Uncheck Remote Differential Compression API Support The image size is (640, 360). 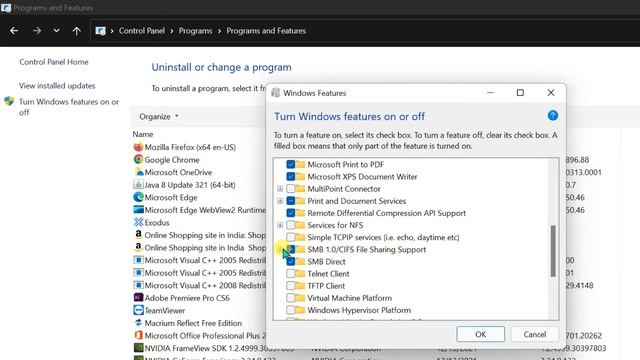point(291,213)
